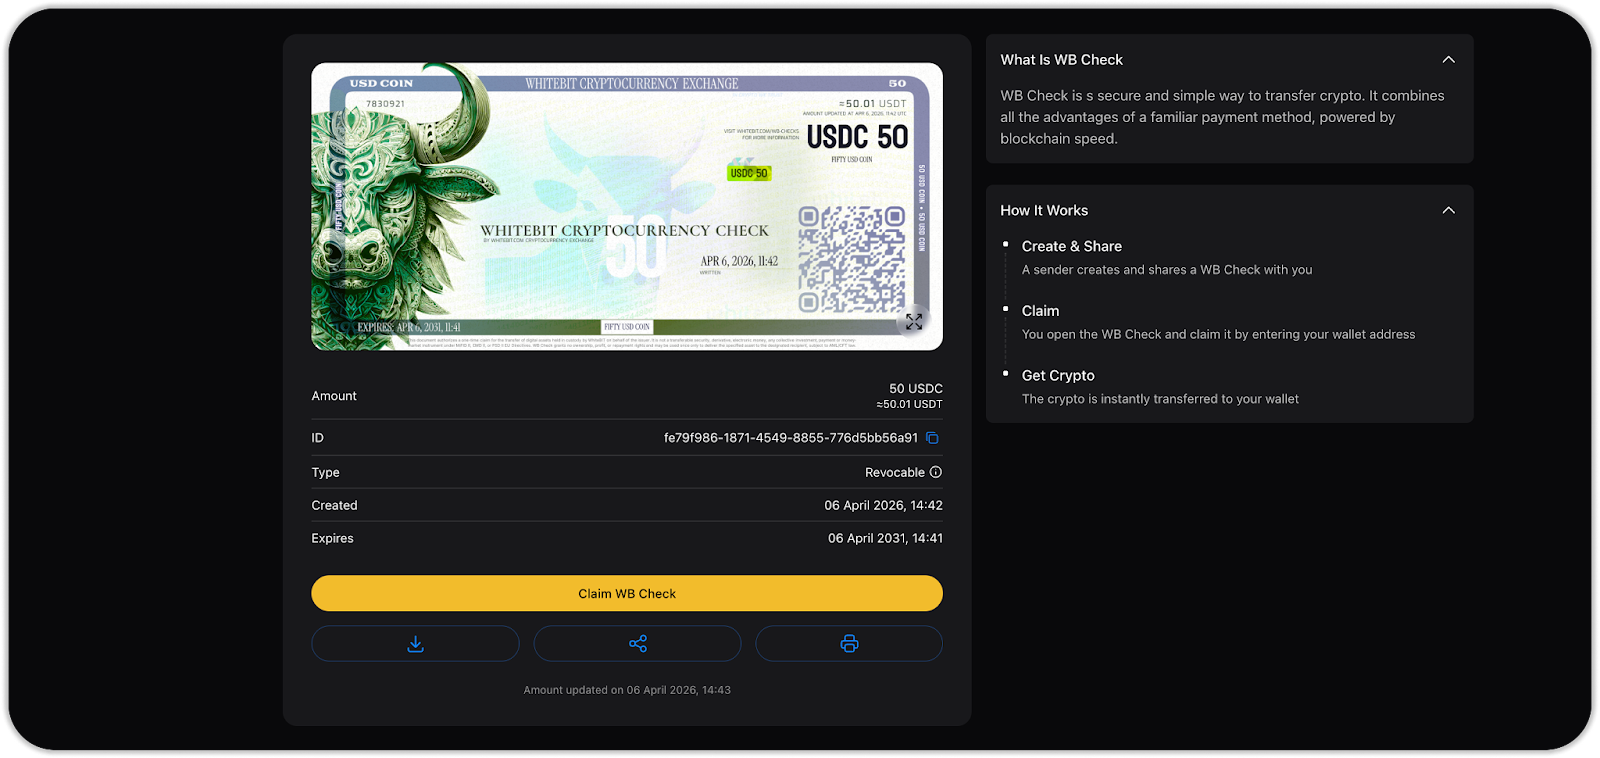
Task: Copy the WB Check ID
Action: pyautogui.click(x=932, y=438)
